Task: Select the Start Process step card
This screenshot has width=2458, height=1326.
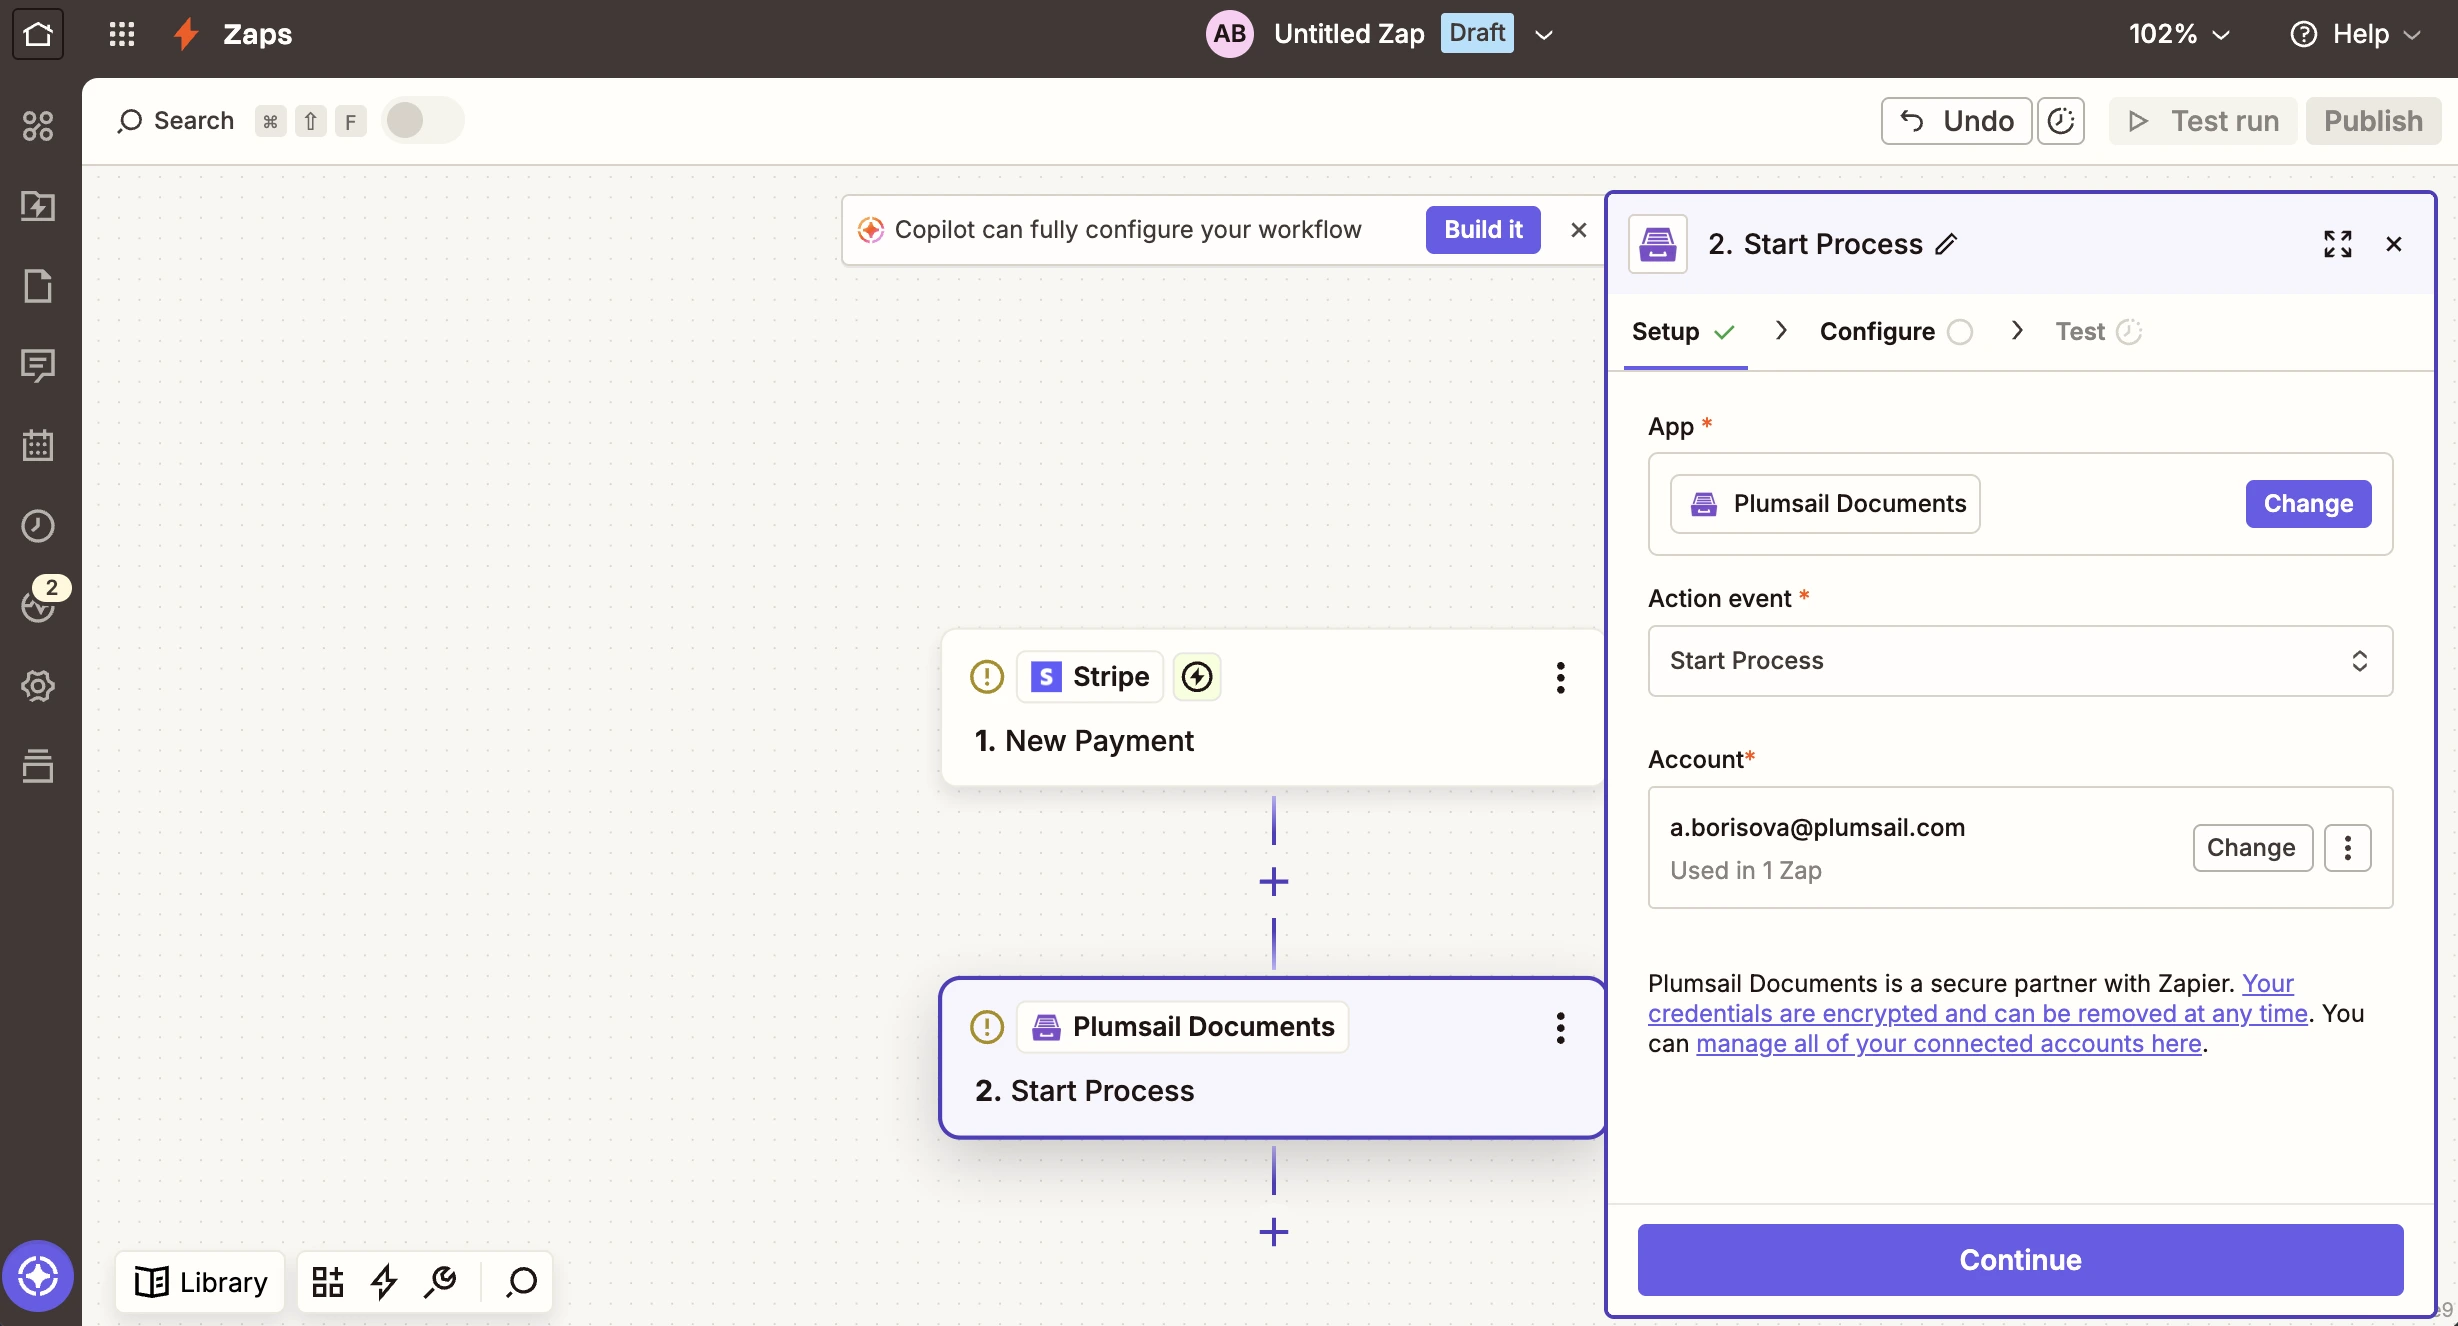Action: point(1272,1058)
